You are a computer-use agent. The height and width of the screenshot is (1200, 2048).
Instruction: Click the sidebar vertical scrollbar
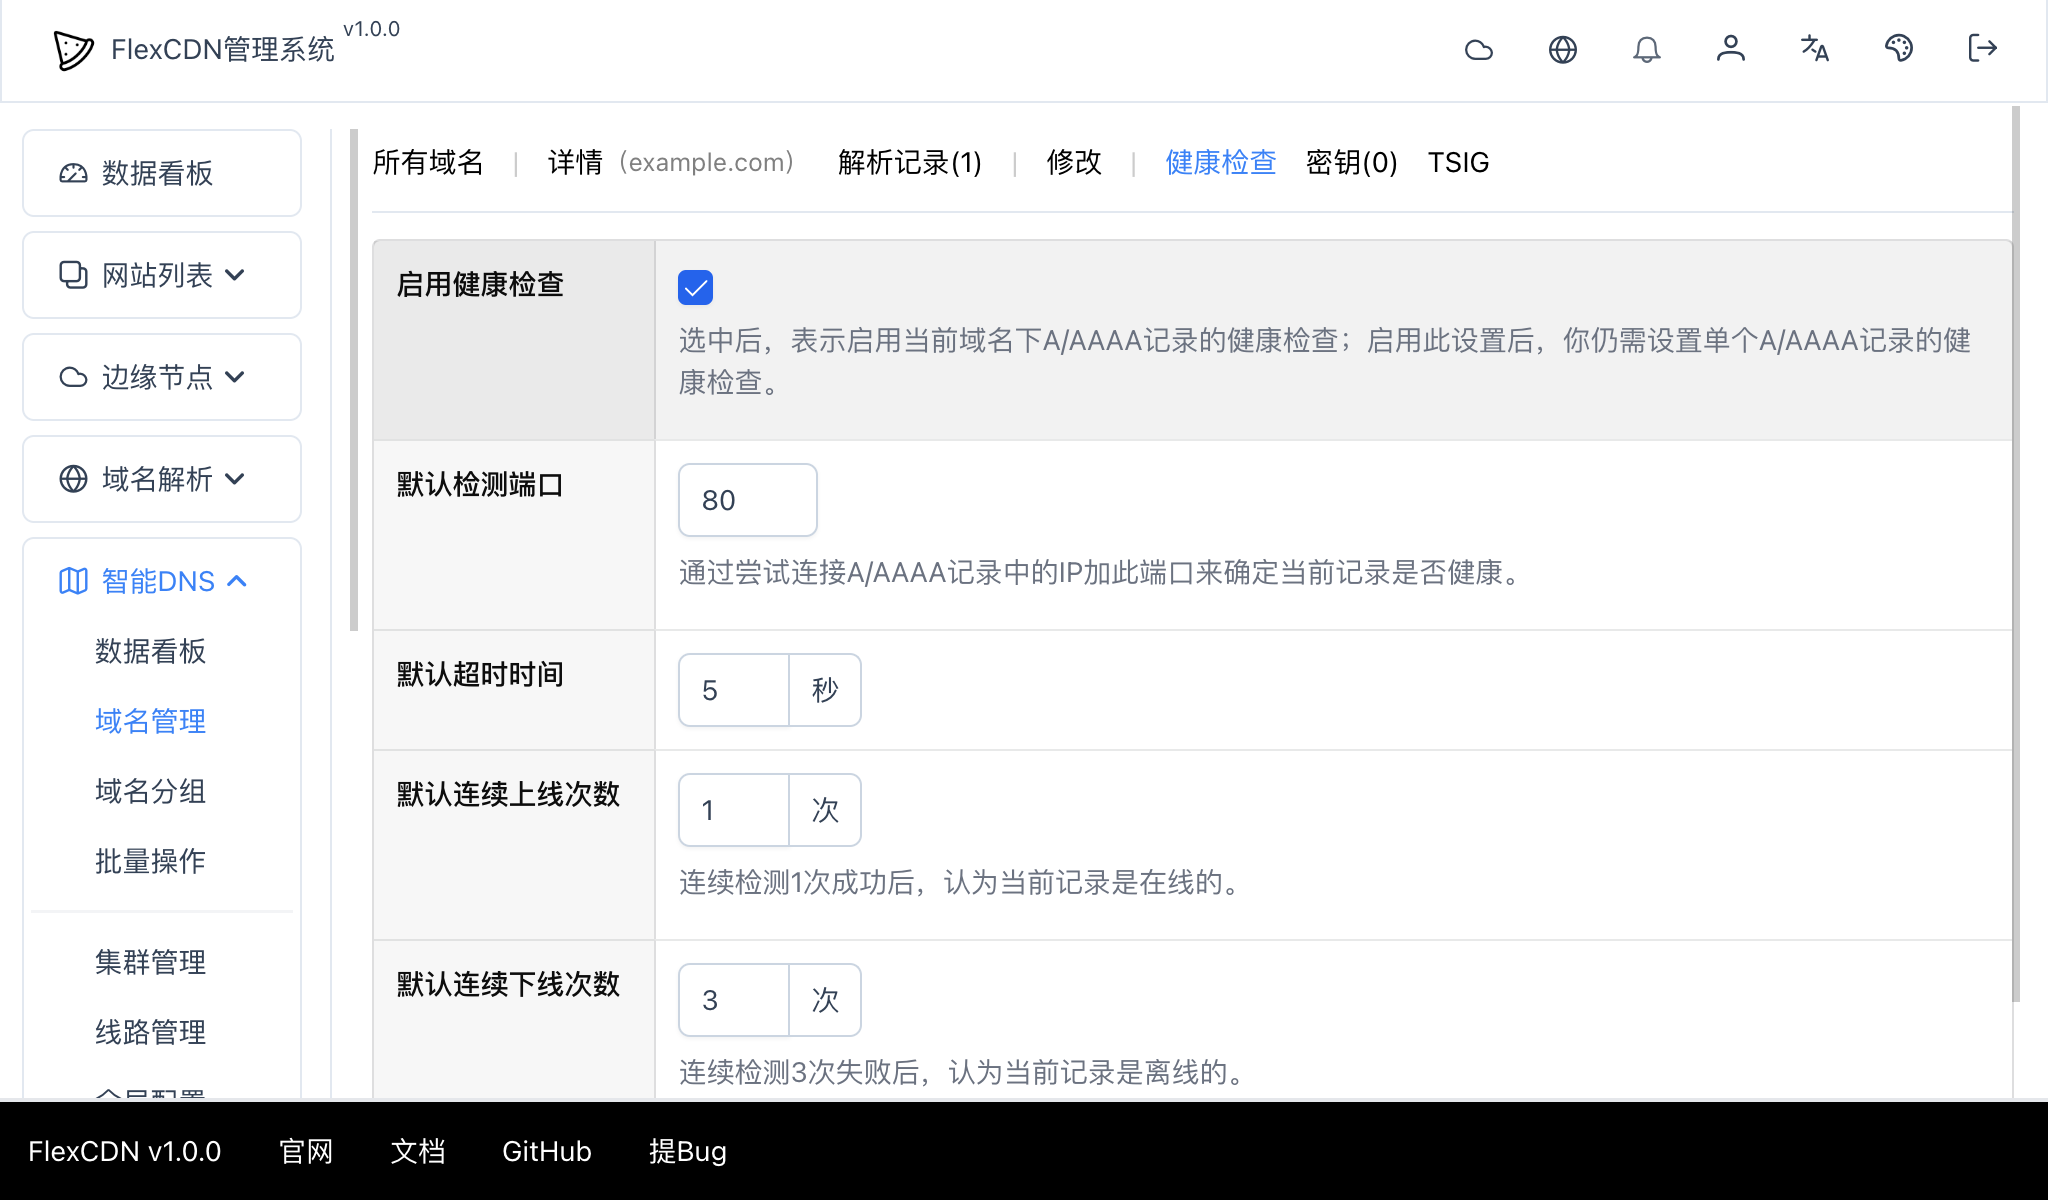click(x=354, y=380)
